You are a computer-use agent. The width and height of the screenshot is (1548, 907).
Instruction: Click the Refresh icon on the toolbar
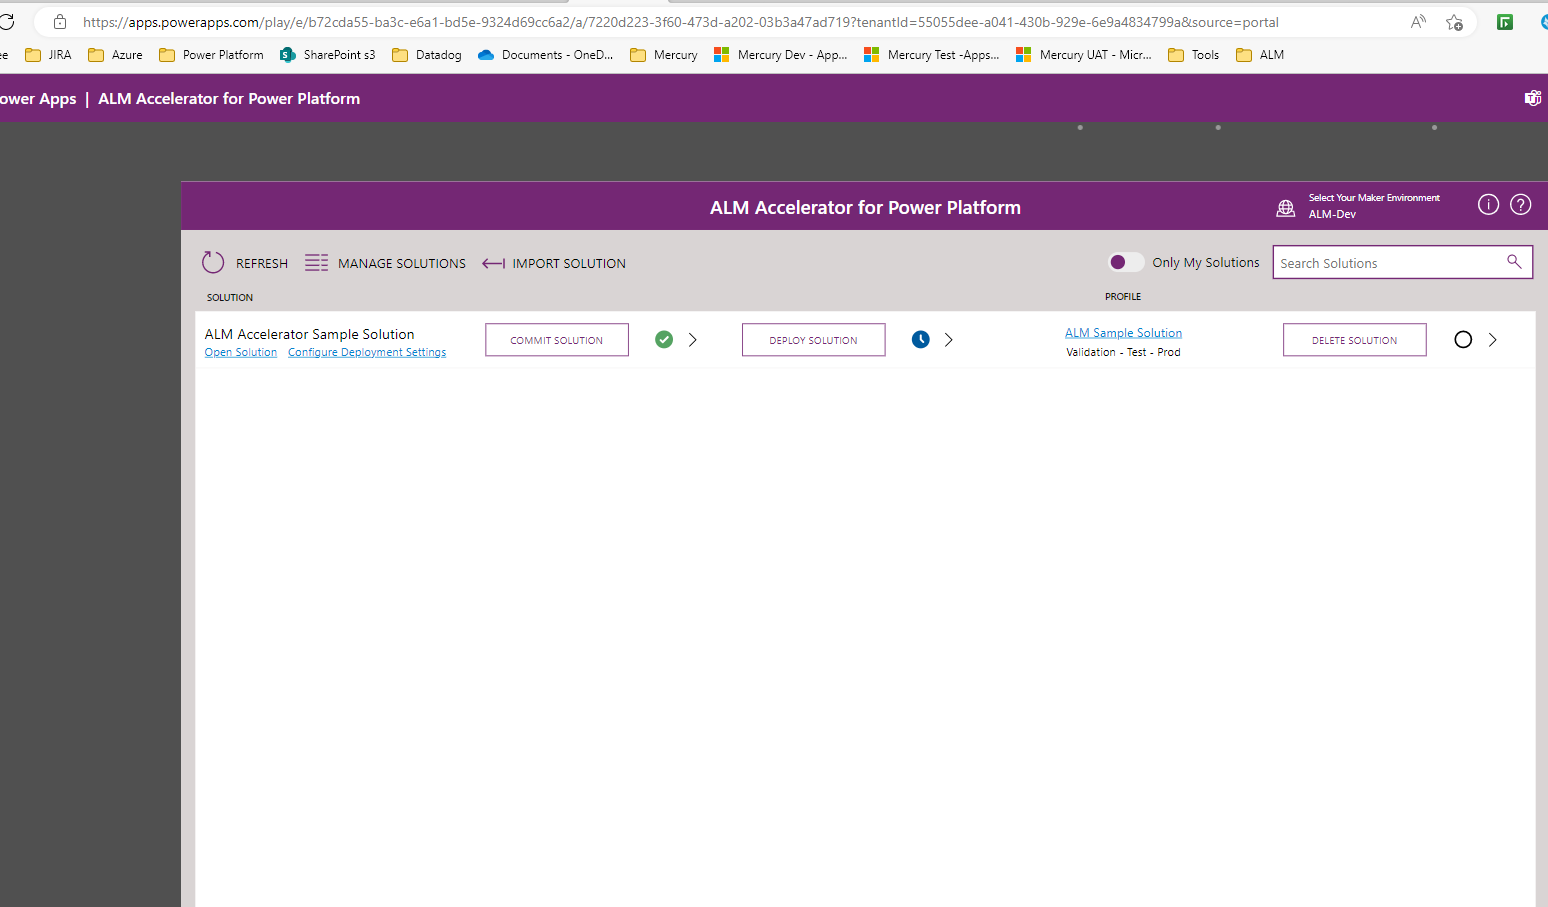point(213,262)
